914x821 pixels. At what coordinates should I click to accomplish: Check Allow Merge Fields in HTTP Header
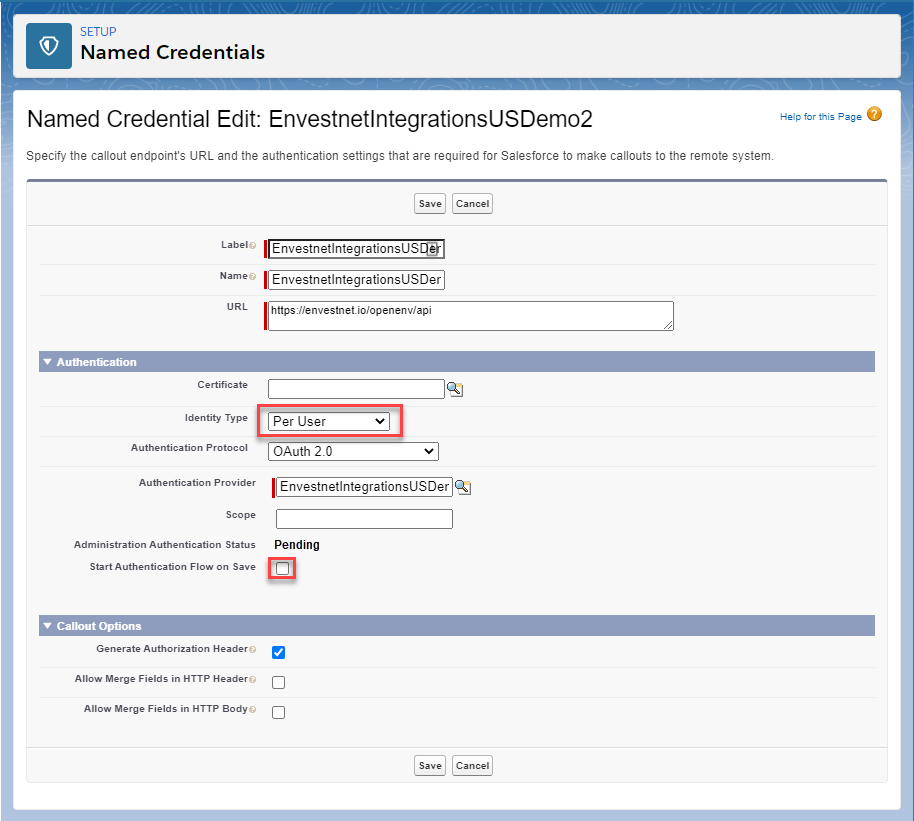pos(279,682)
